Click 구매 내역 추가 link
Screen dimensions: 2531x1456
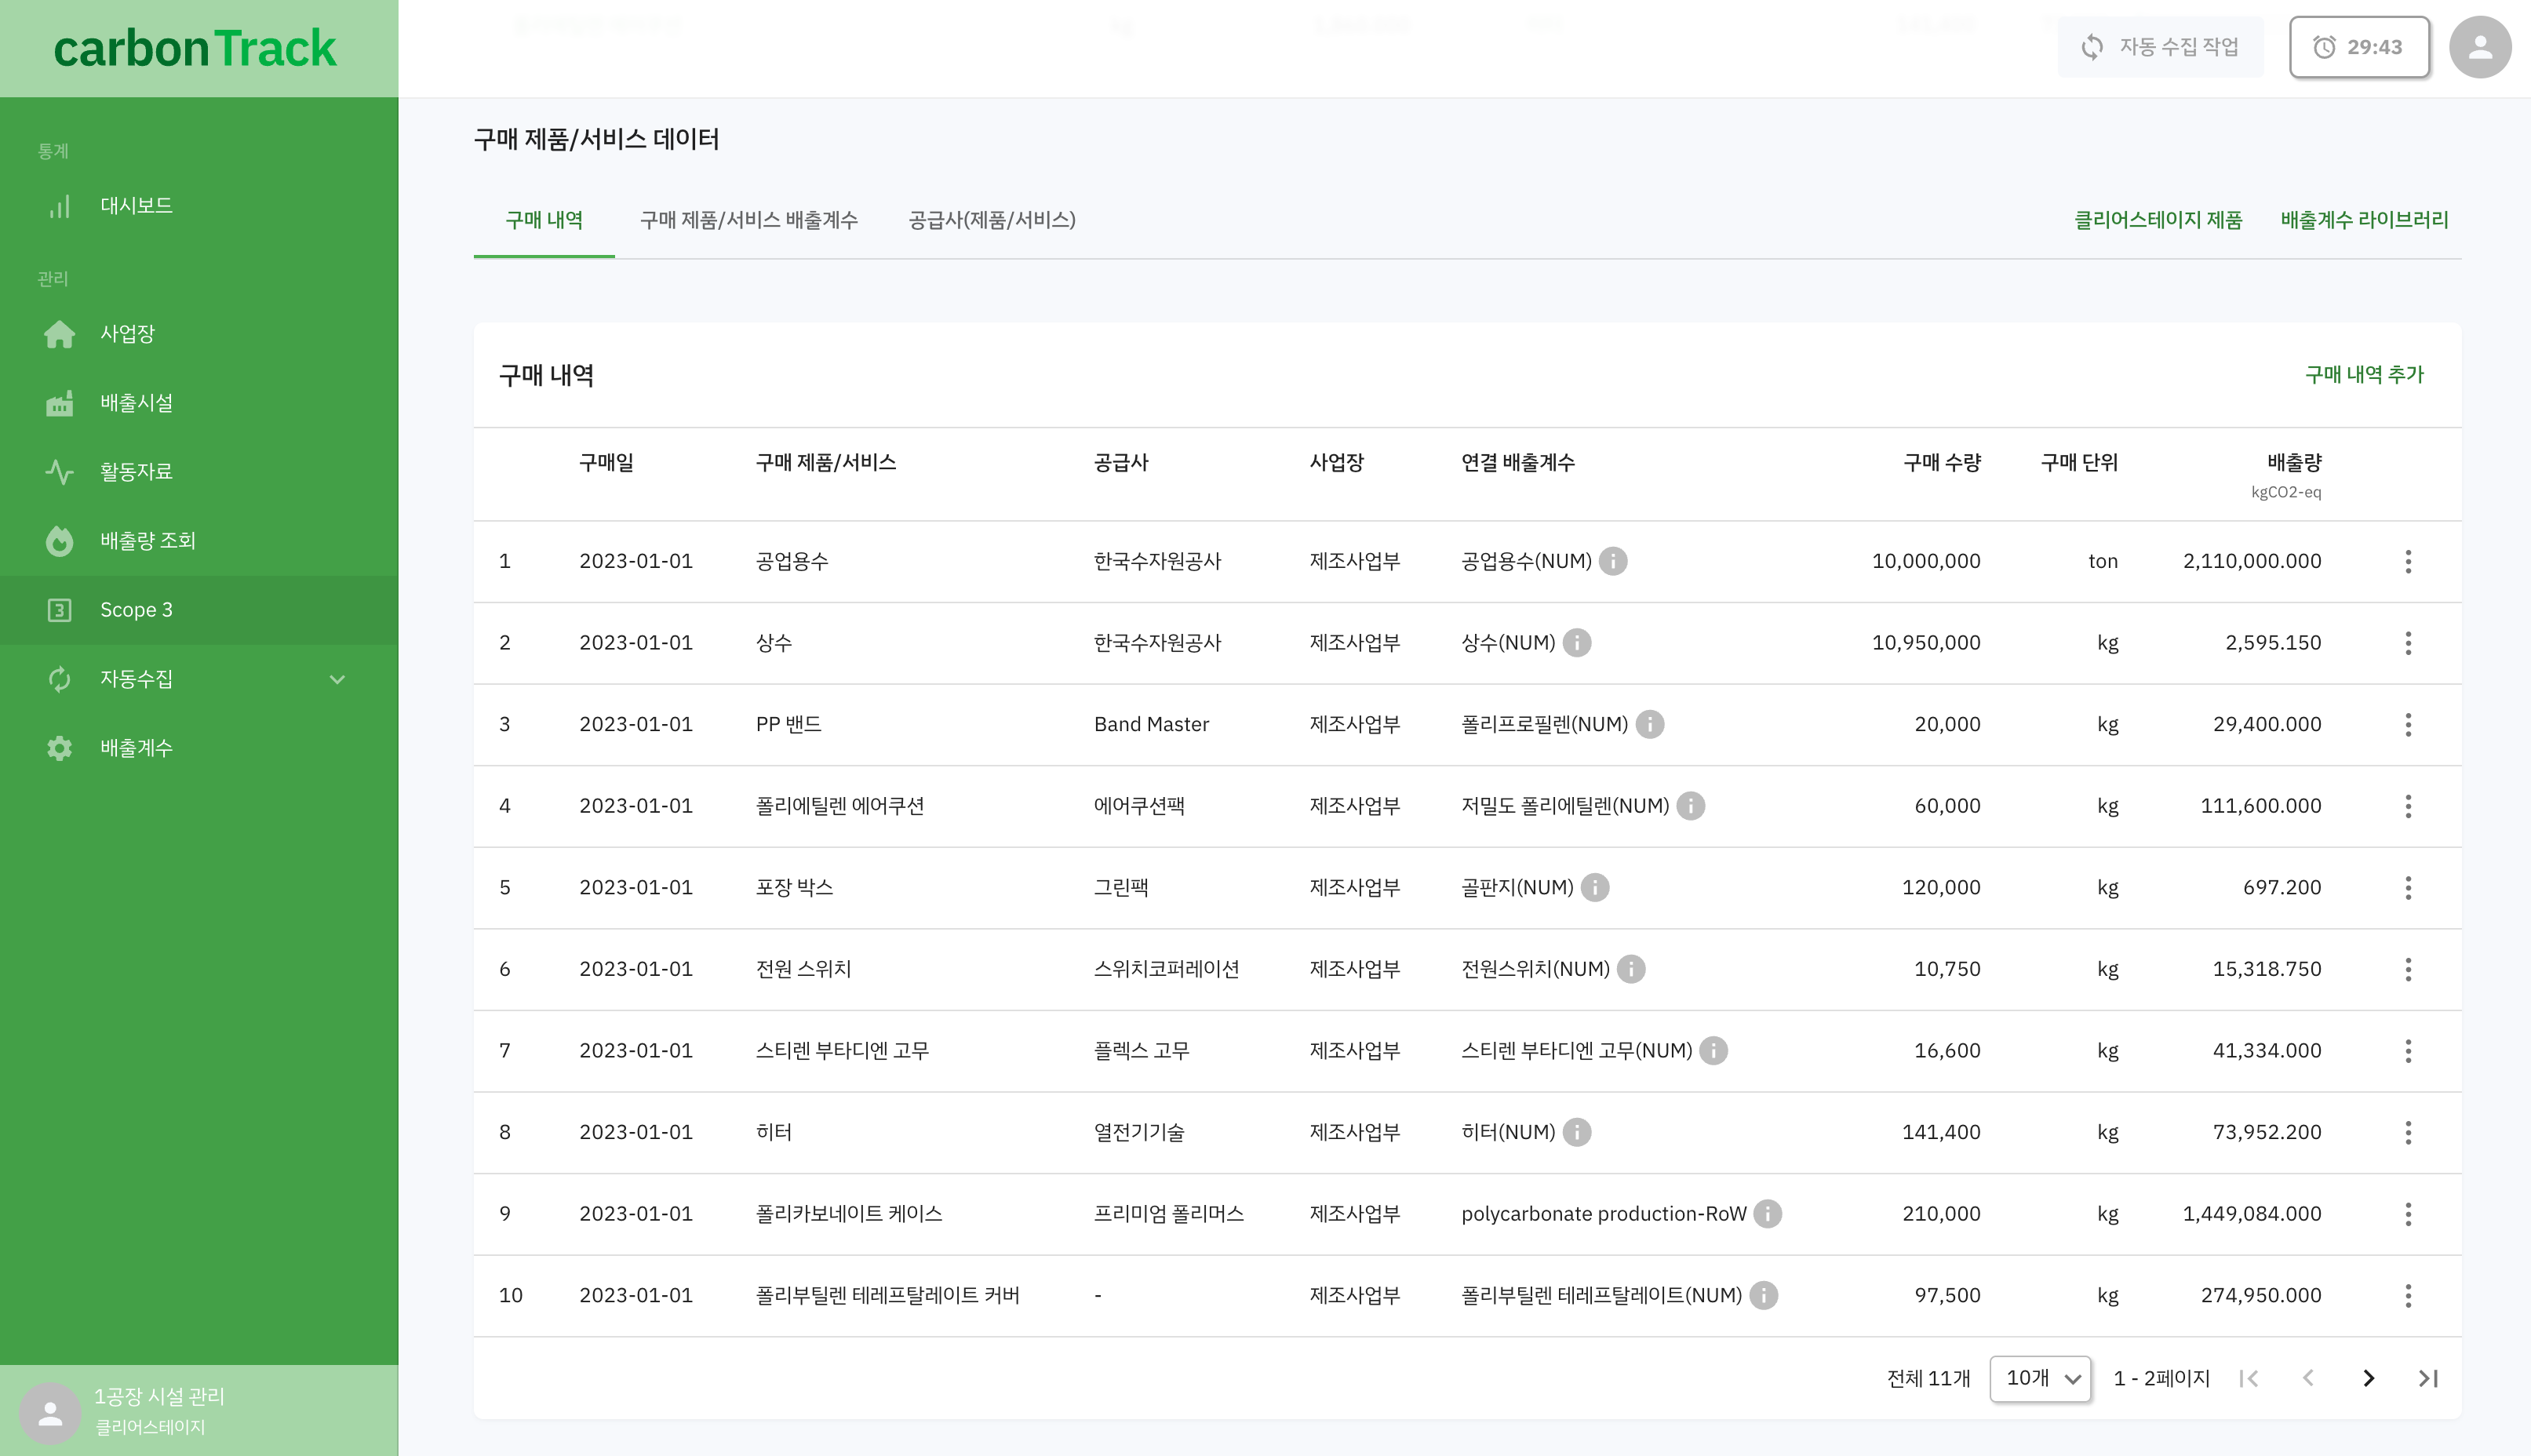point(2364,375)
